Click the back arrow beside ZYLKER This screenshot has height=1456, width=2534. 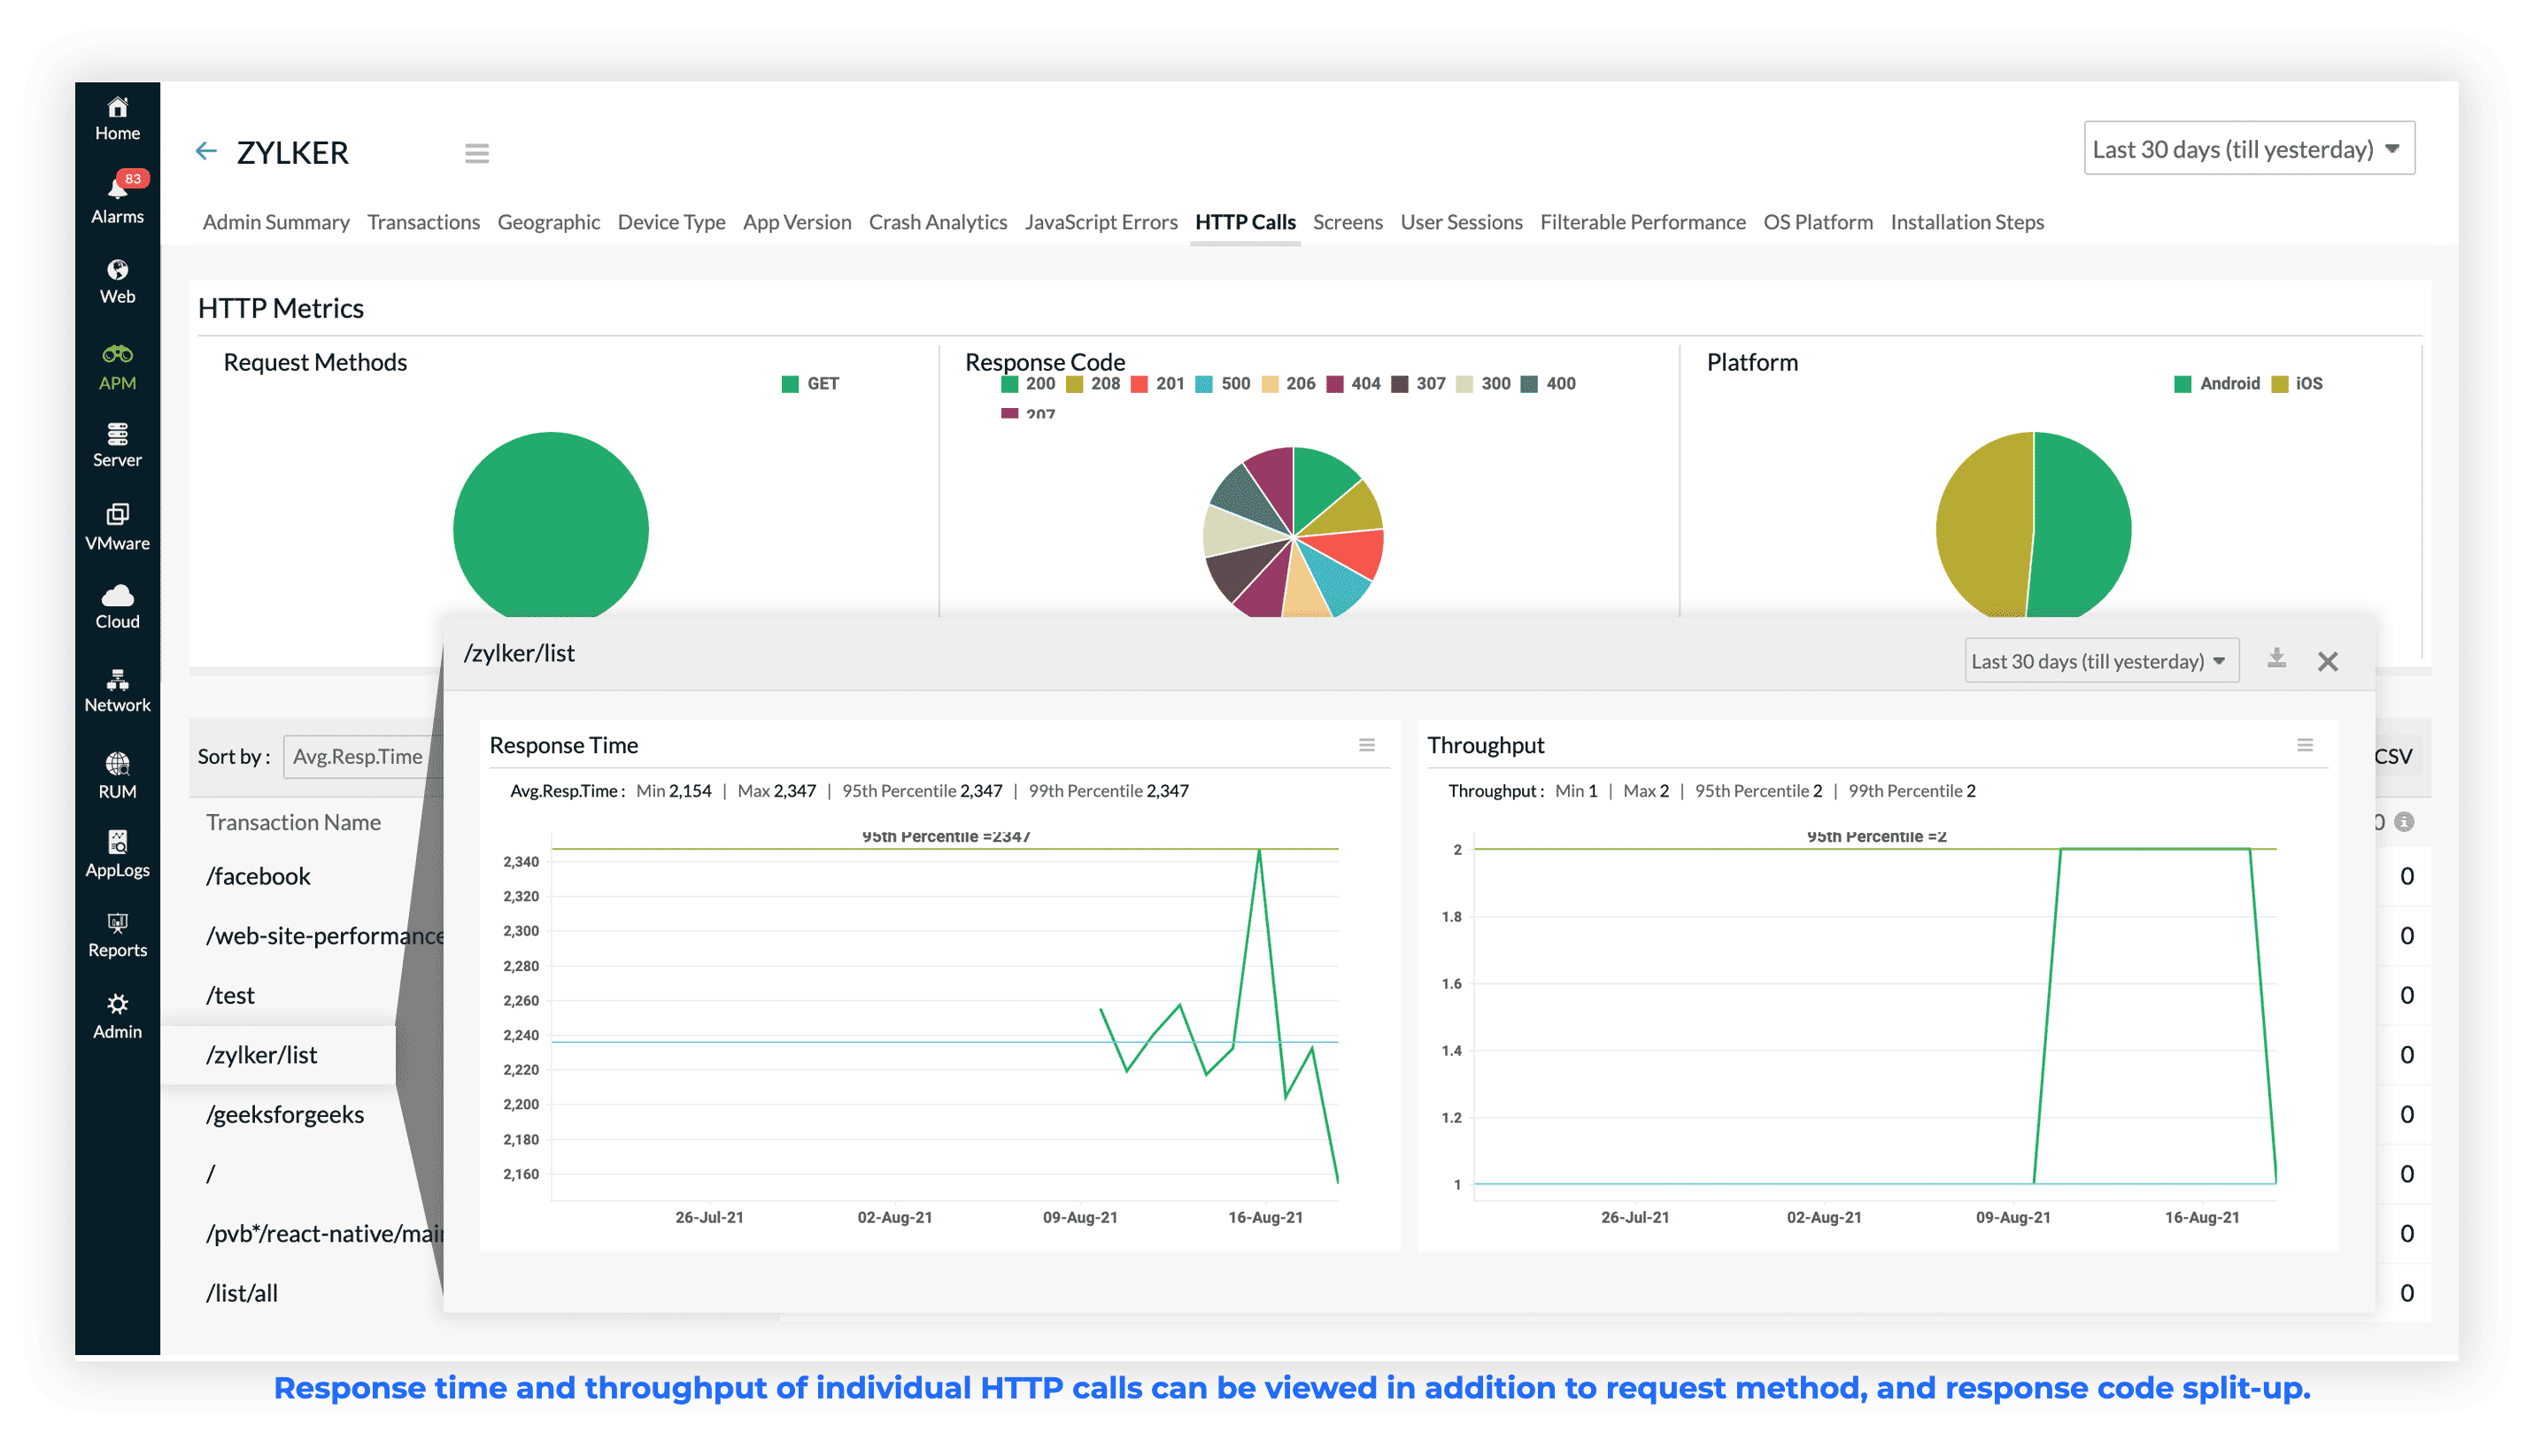pyautogui.click(x=206, y=151)
